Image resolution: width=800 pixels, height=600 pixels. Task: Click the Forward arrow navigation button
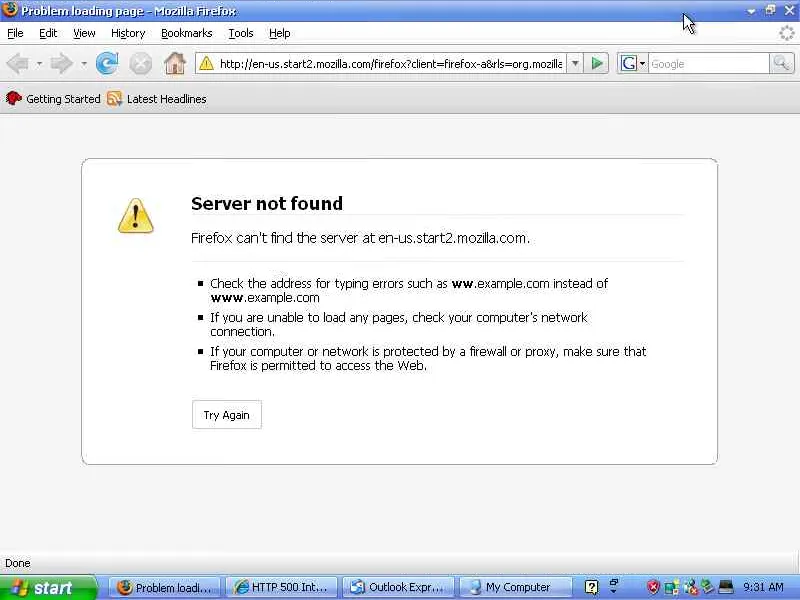(x=62, y=64)
